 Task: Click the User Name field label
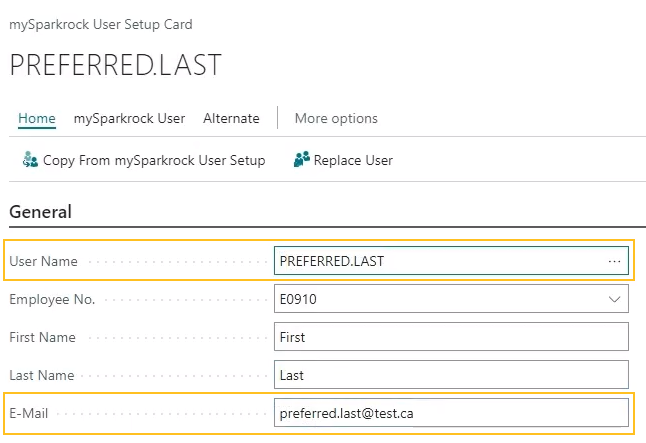[x=43, y=261]
